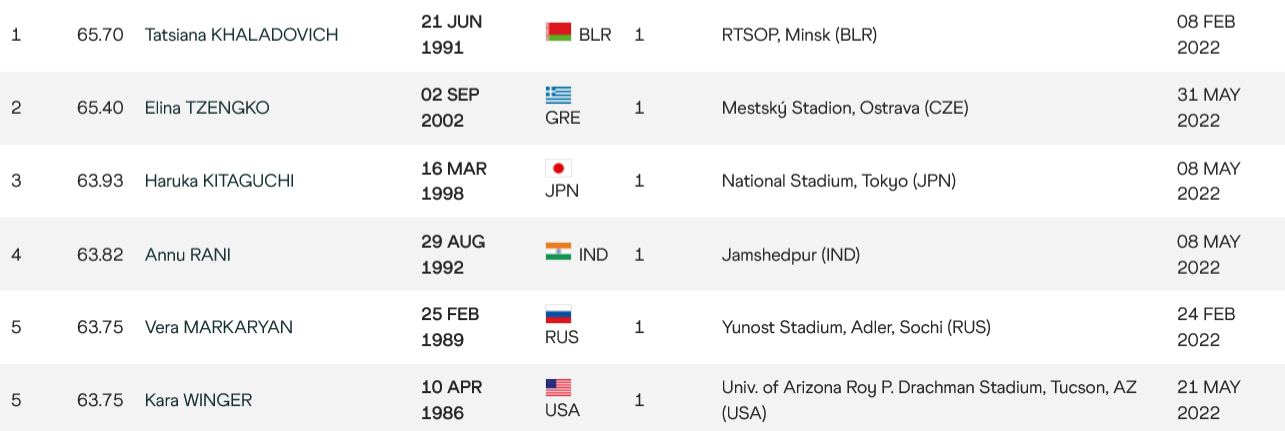The image size is (1285, 431).
Task: Click National Stadium, Tokyo venue text
Action: [x=838, y=181]
